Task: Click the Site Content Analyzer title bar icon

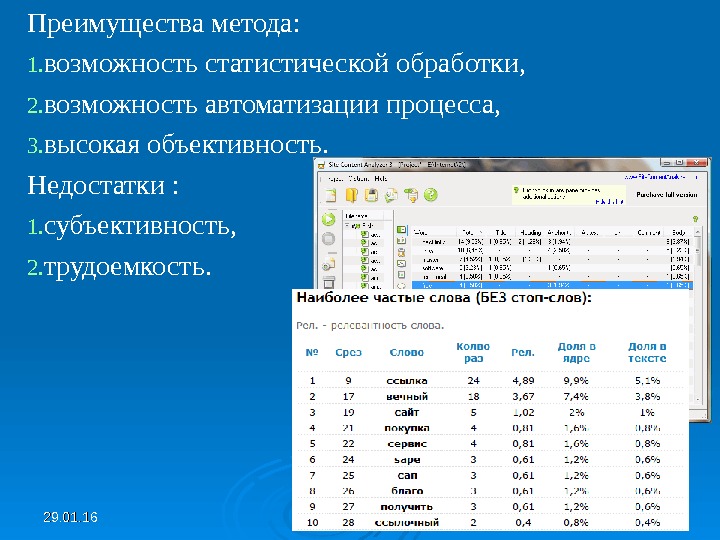Action: click(321, 164)
